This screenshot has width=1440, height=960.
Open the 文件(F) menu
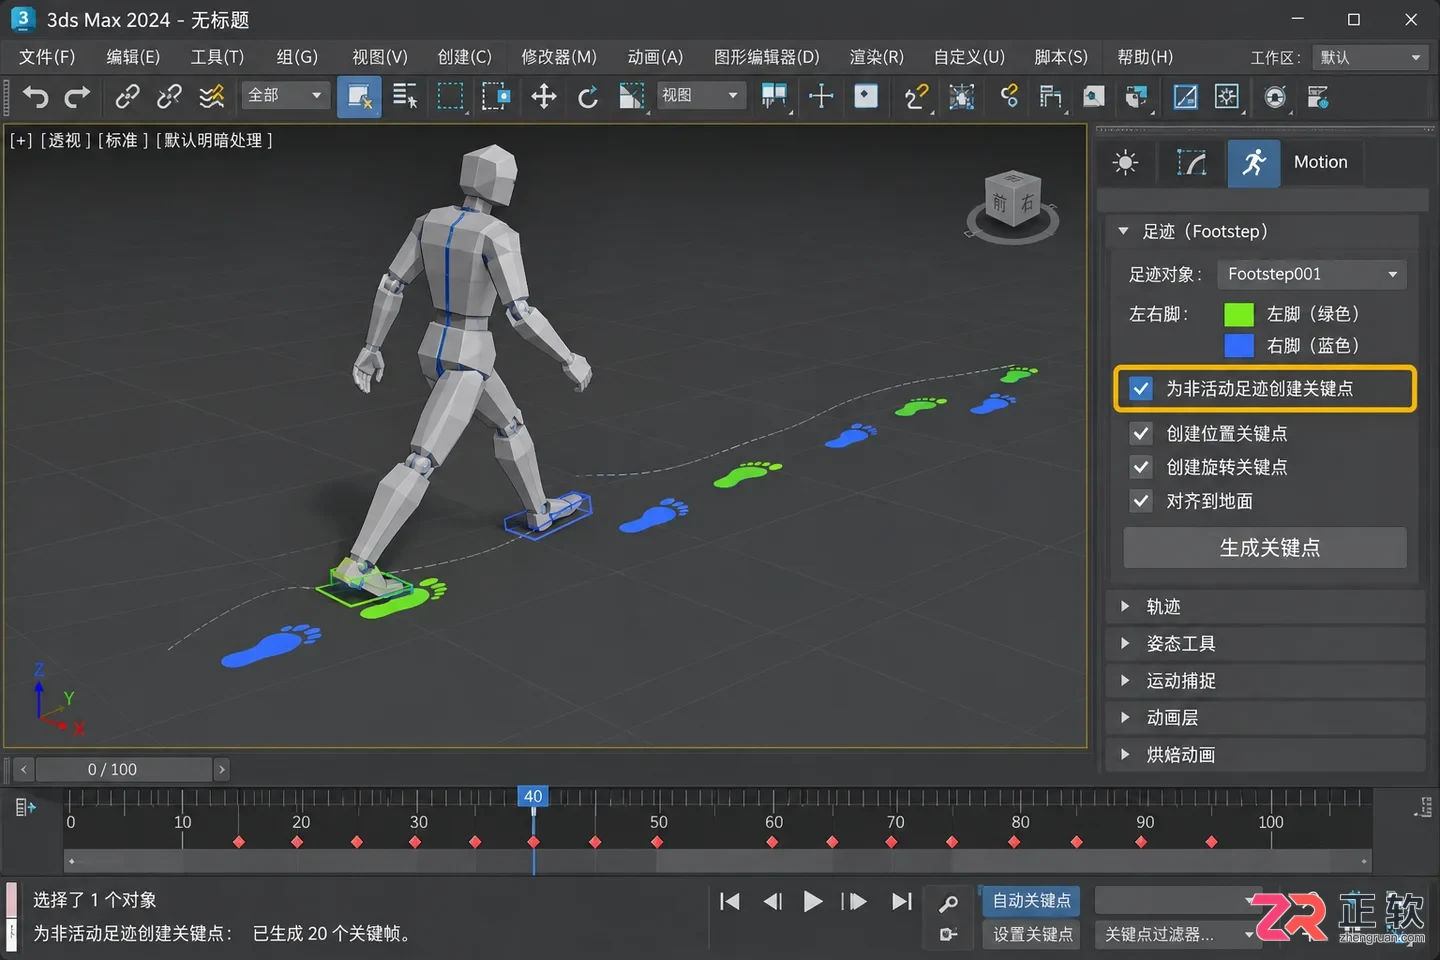(x=47, y=57)
